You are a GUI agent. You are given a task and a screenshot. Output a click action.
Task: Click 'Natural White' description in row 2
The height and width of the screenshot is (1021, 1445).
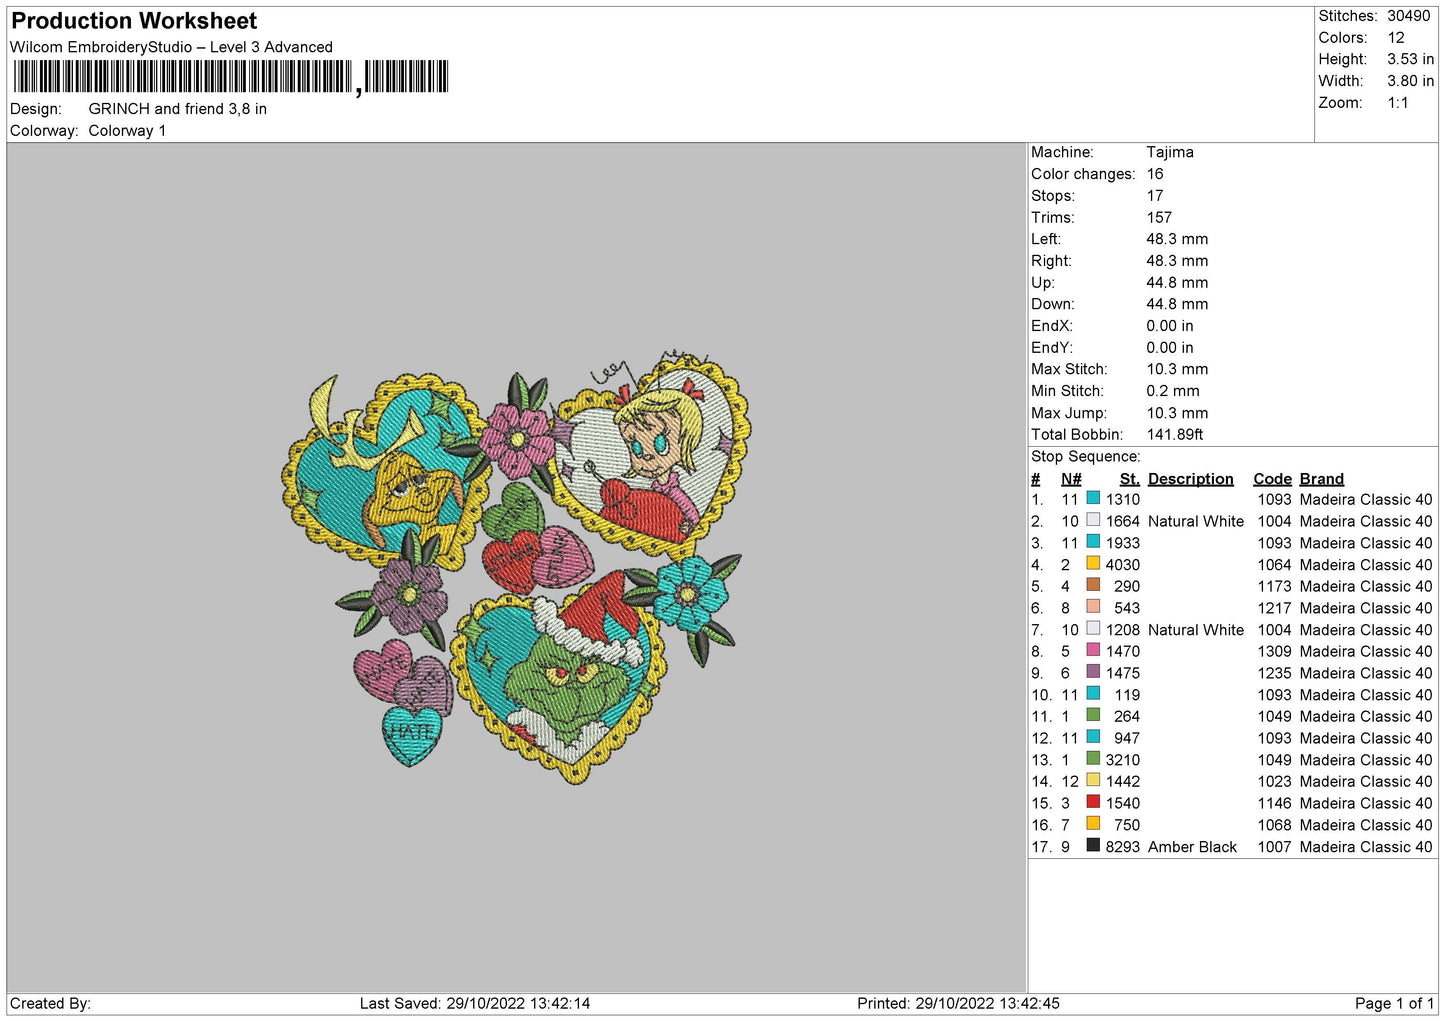click(1196, 521)
